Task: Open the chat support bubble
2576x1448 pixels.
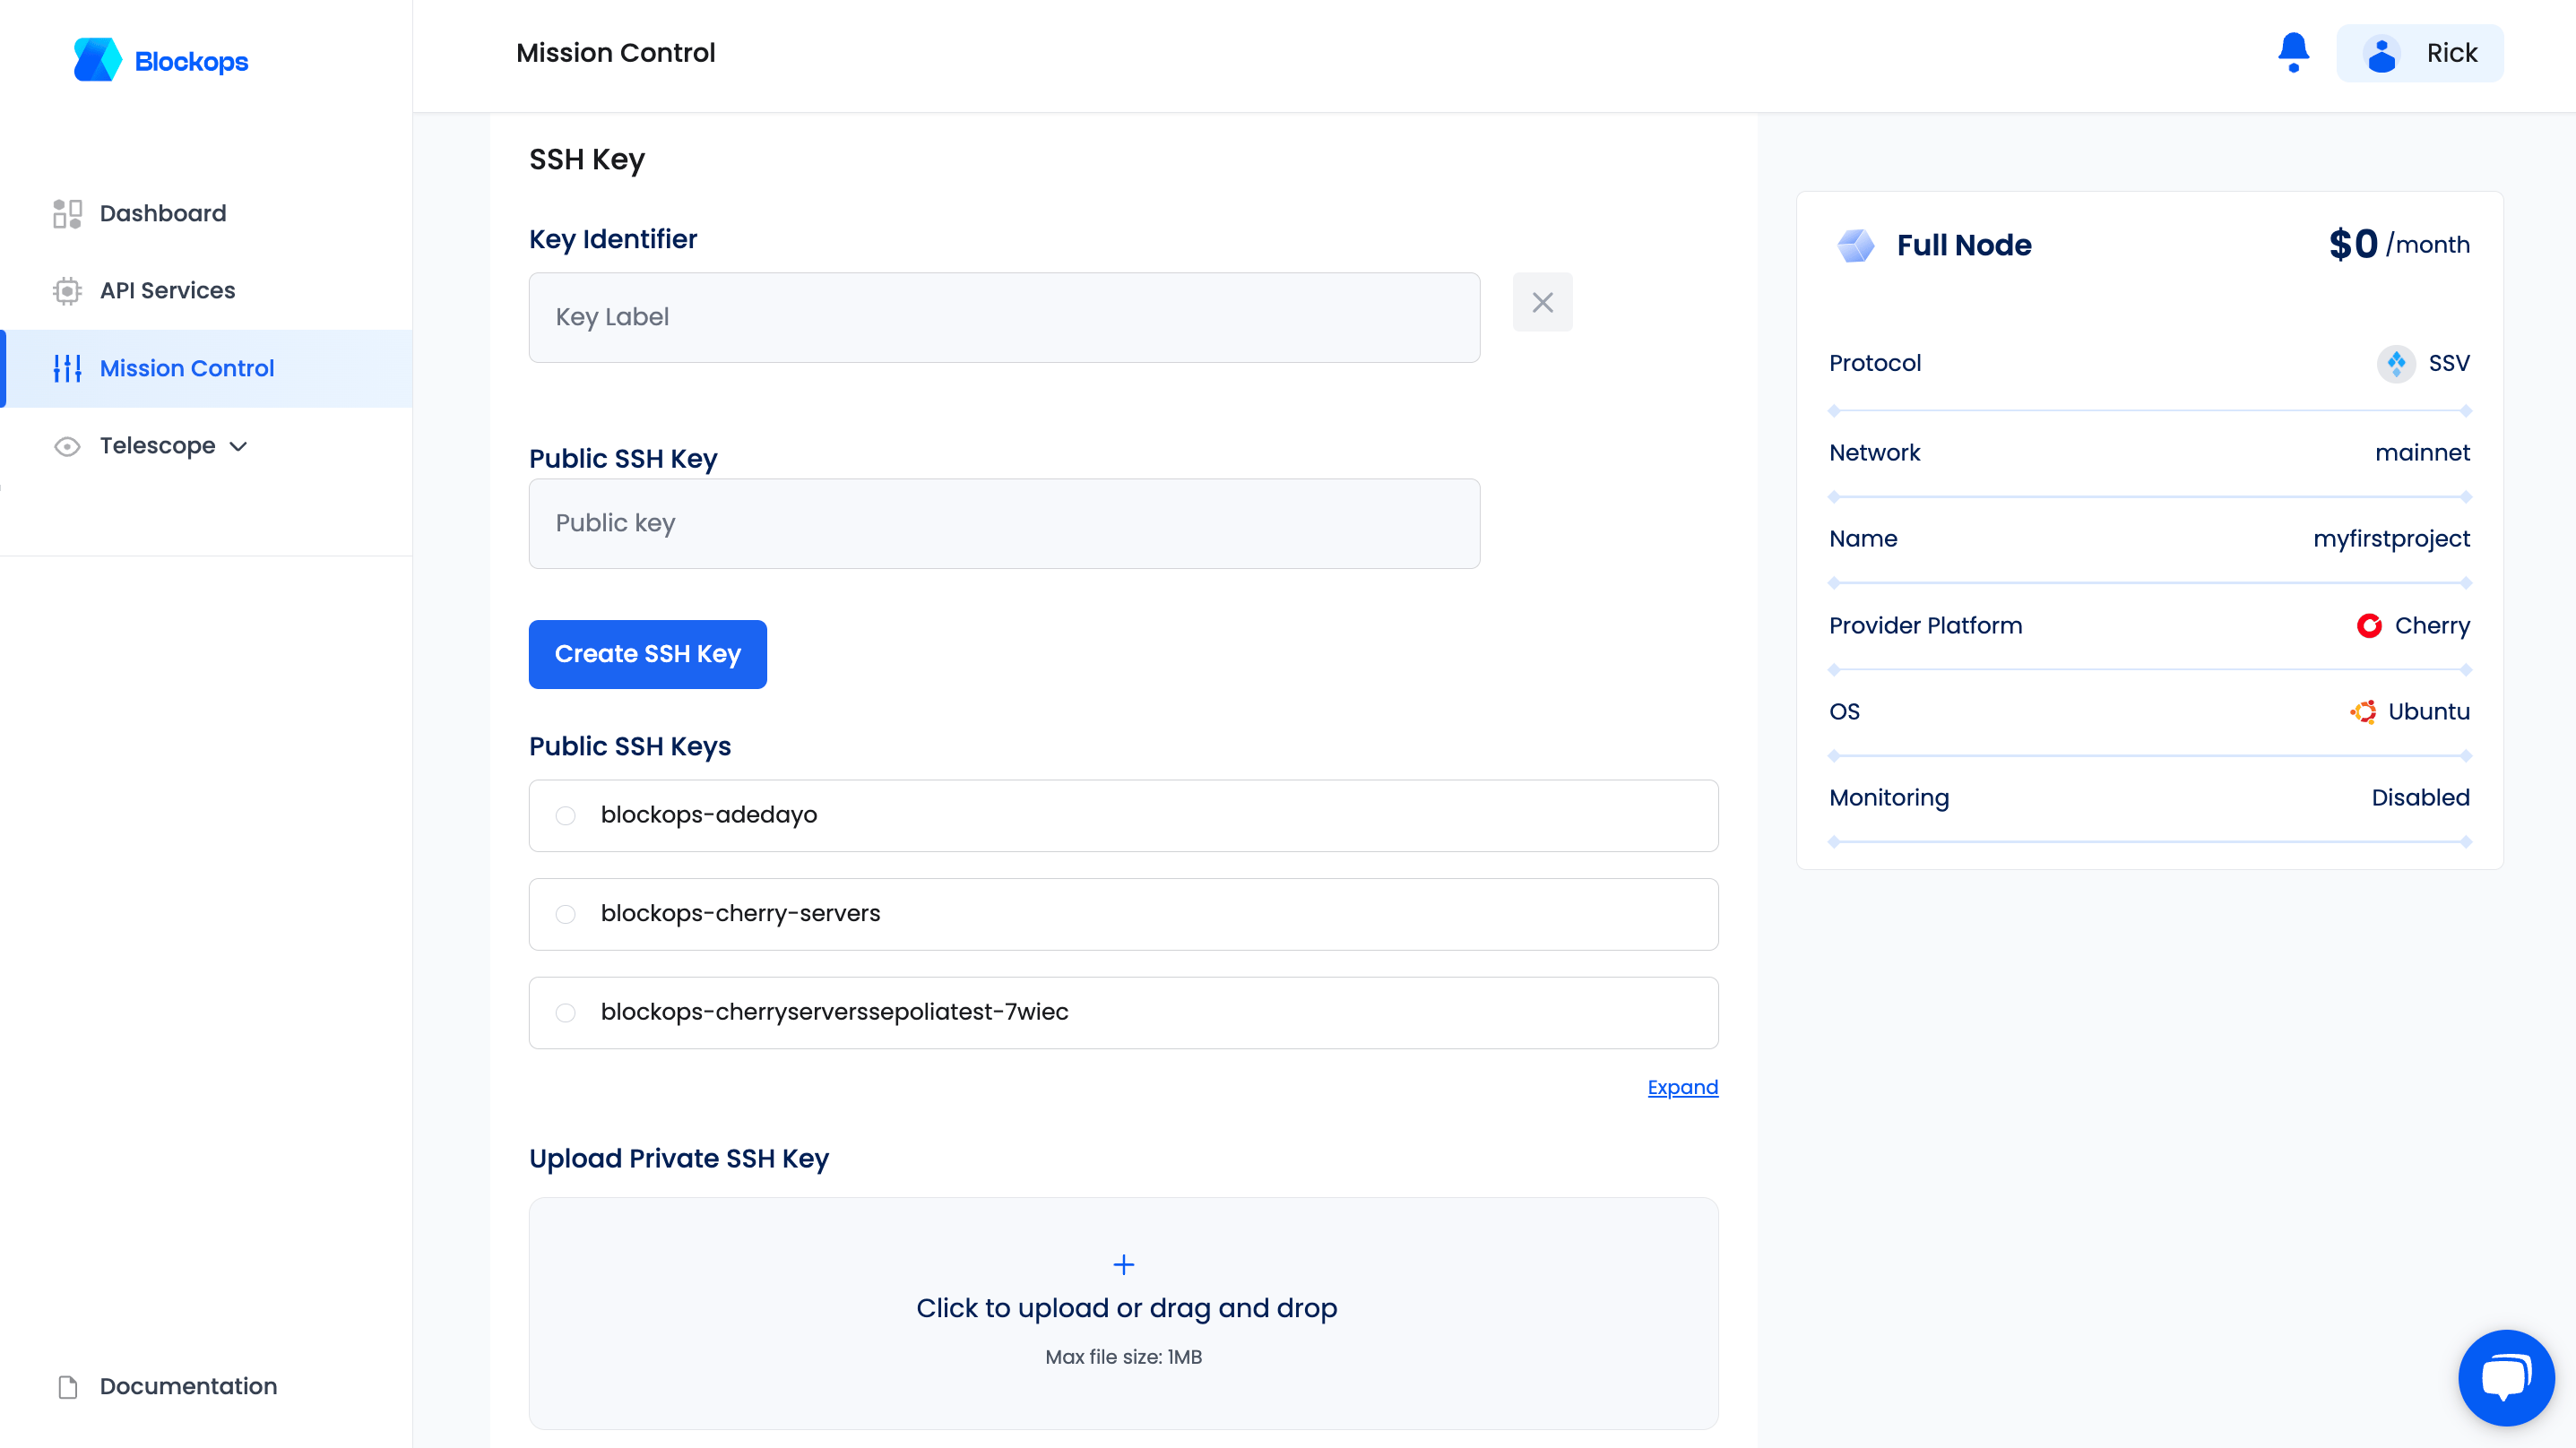Action: point(2506,1377)
